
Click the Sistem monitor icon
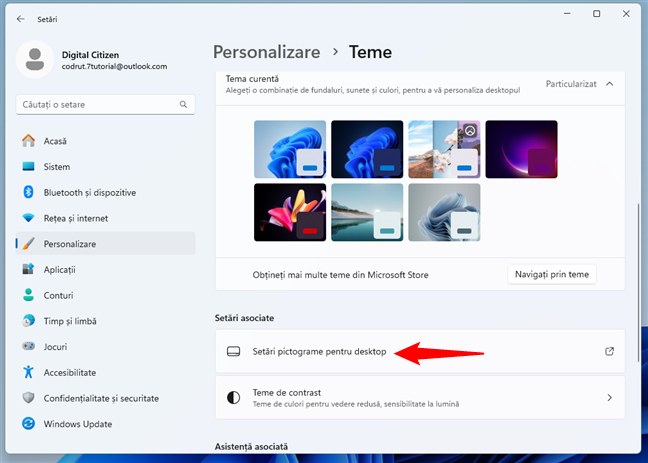[28, 167]
